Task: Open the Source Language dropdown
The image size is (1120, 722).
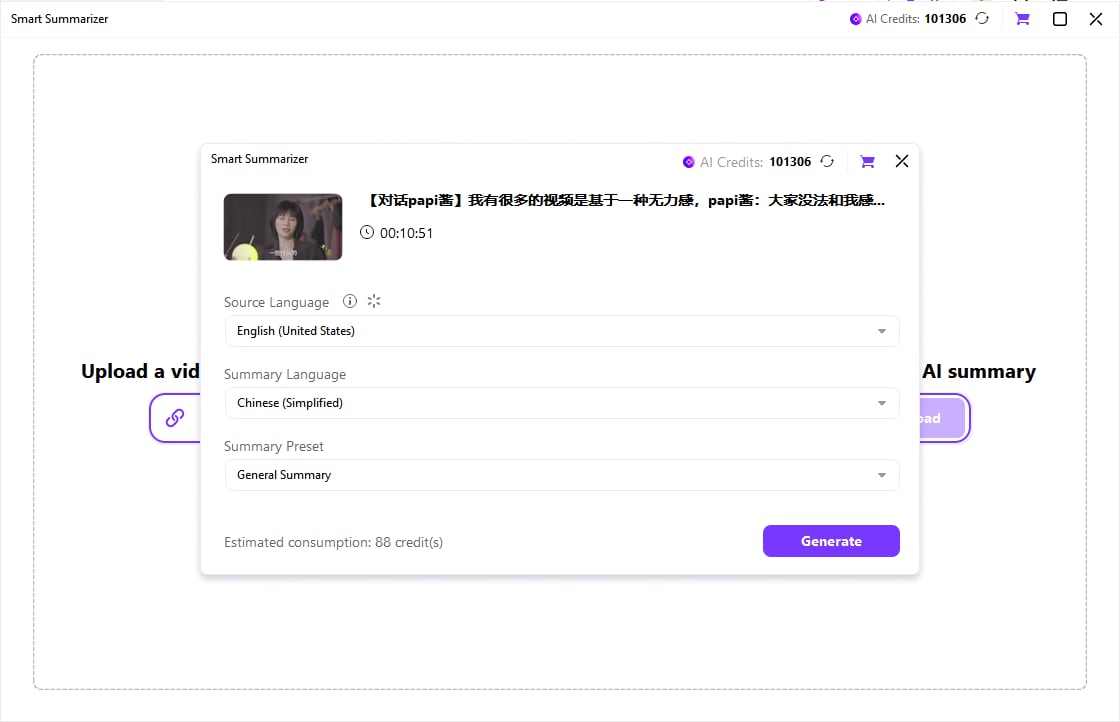Action: 561,331
